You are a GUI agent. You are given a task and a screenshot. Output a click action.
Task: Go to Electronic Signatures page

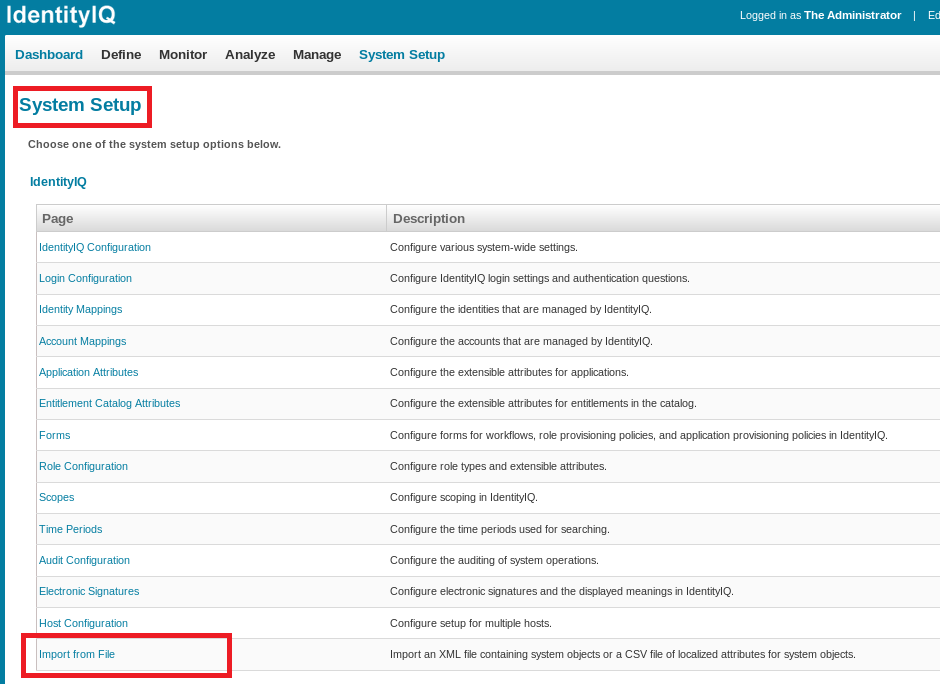tap(89, 591)
